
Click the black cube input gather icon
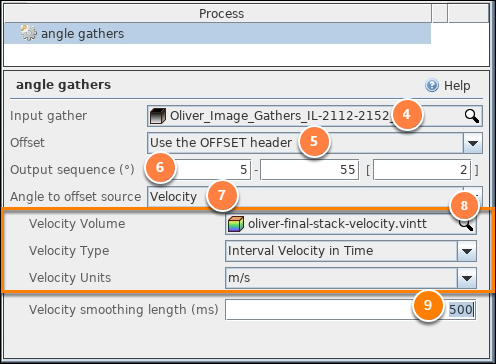158,116
